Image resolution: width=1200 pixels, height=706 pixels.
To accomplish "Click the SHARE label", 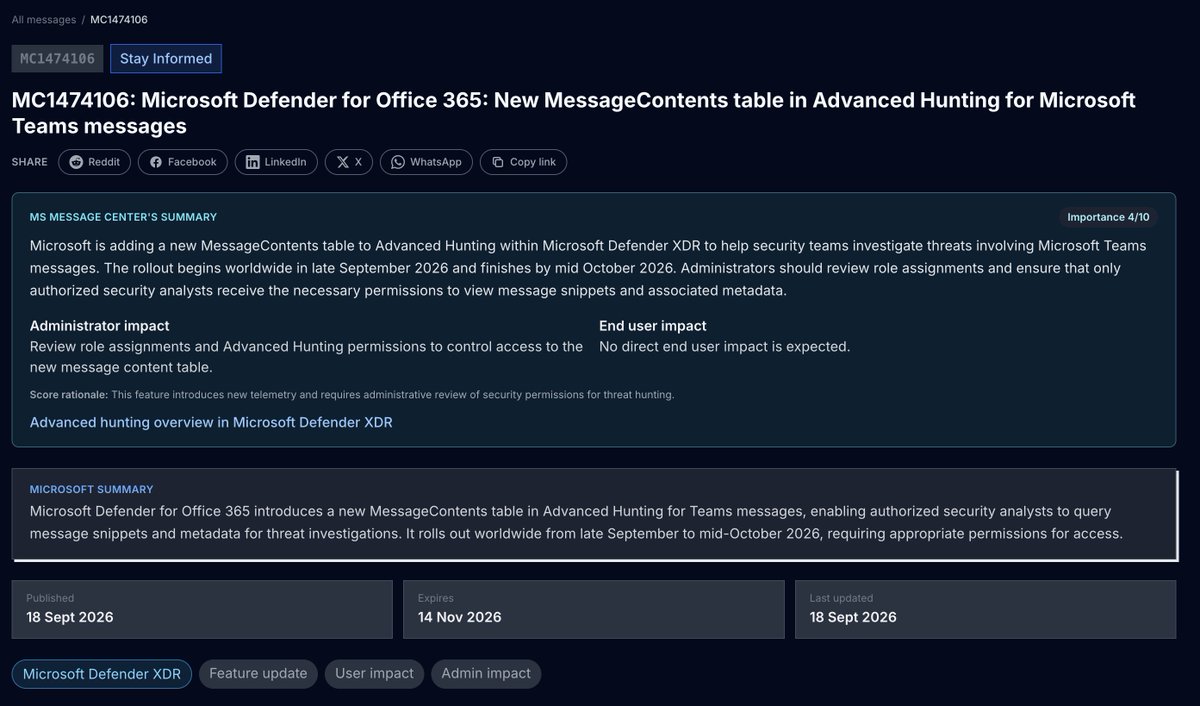I will tap(29, 162).
